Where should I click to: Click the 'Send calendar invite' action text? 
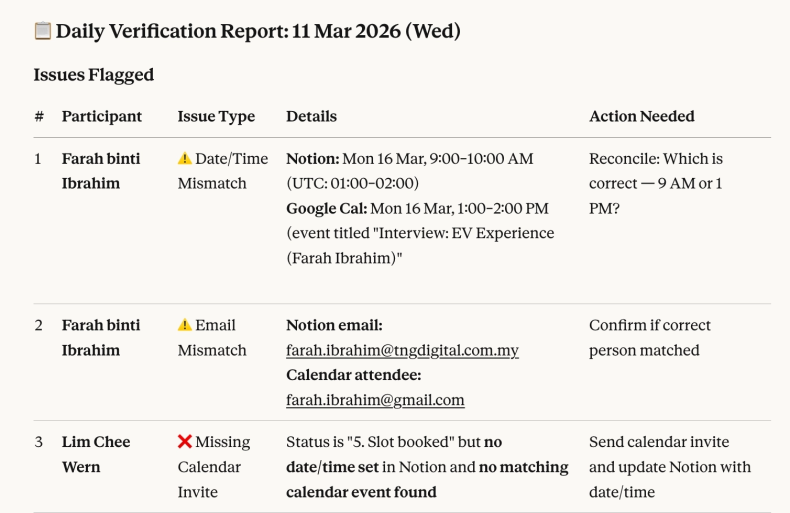659,442
